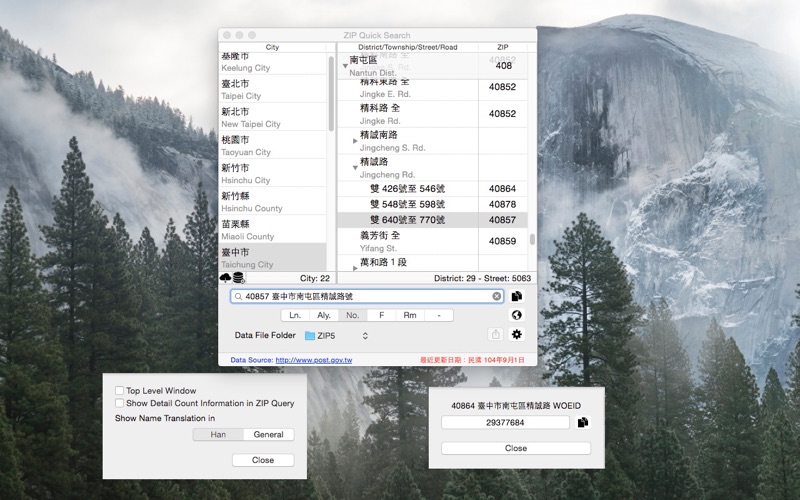Copy the search address using the copy icon
This screenshot has width=800, height=500.
(516, 296)
